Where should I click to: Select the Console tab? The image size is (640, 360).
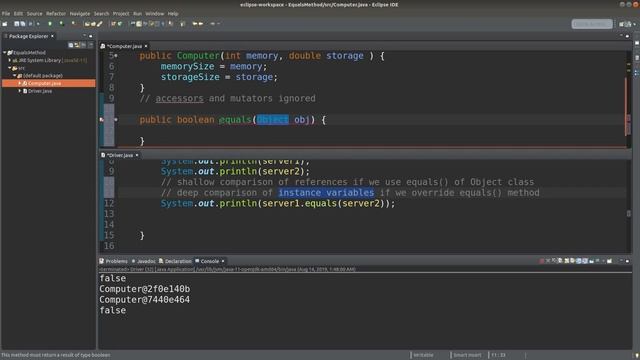(207, 261)
